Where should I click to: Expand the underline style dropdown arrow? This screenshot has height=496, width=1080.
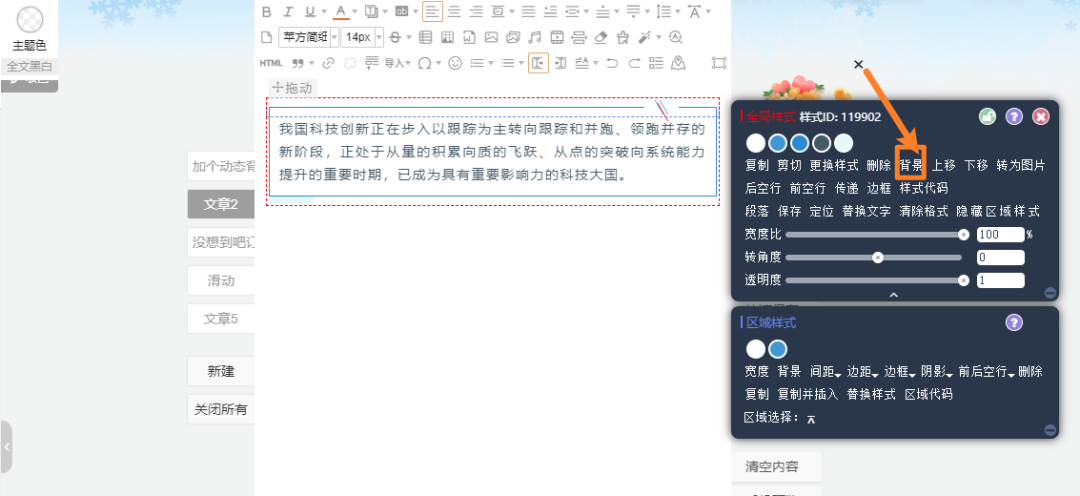coord(323,11)
